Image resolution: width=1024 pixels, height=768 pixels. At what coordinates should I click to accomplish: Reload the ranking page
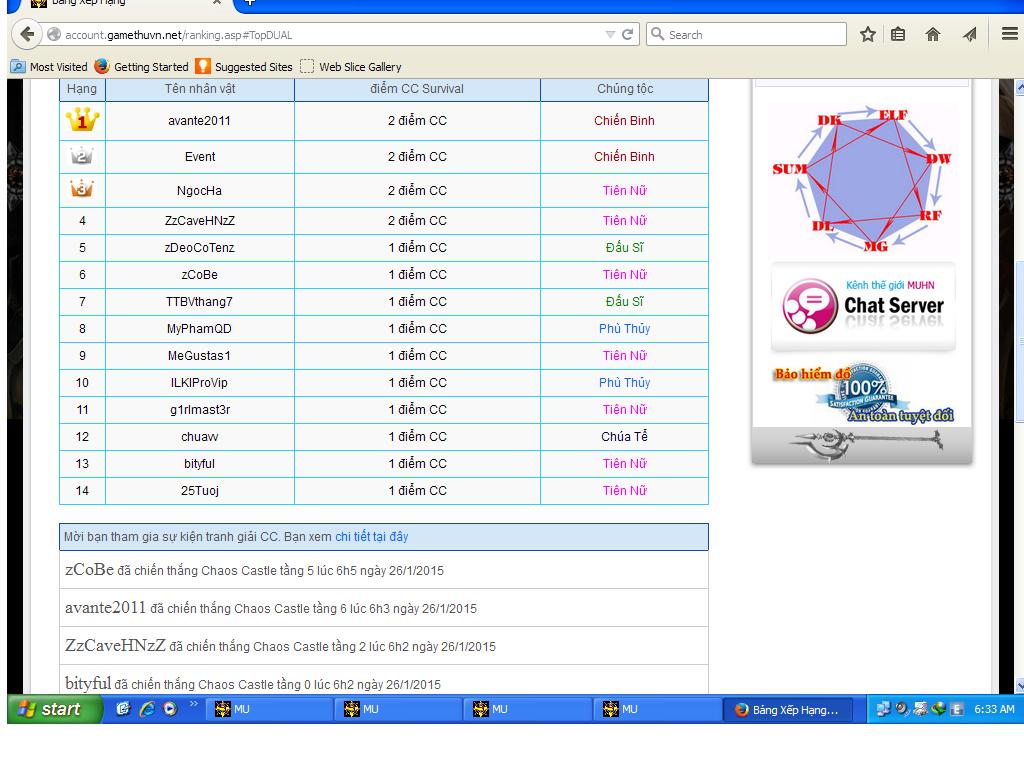(628, 35)
